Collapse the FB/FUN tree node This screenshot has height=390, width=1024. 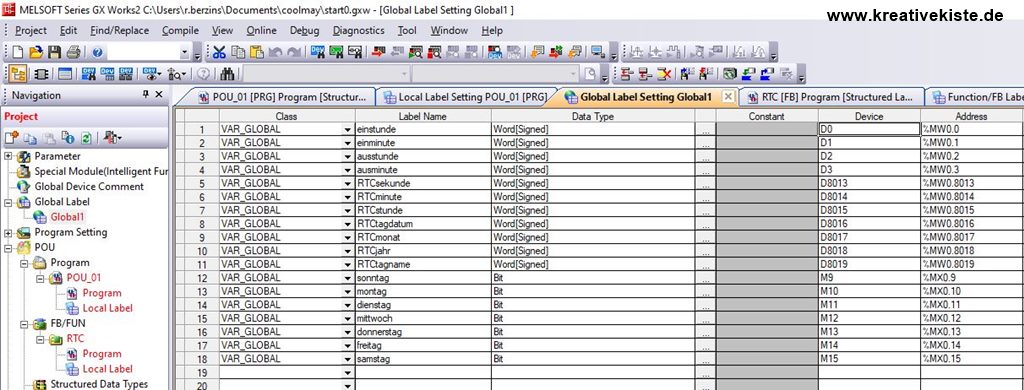coord(24,323)
